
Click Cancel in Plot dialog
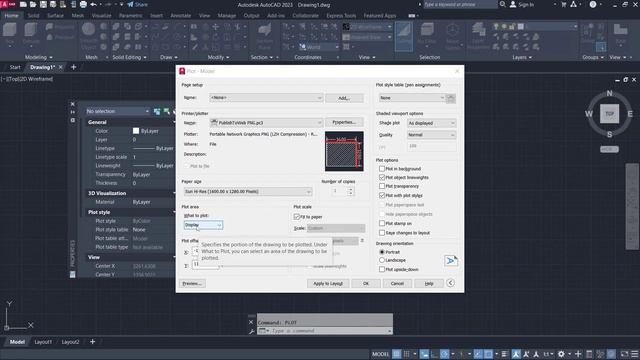pos(397,283)
